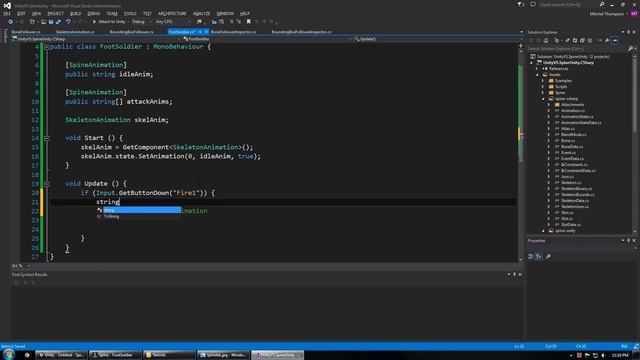
Task: Select Skeleton.cs in Solution Explorer
Action: coord(571,182)
